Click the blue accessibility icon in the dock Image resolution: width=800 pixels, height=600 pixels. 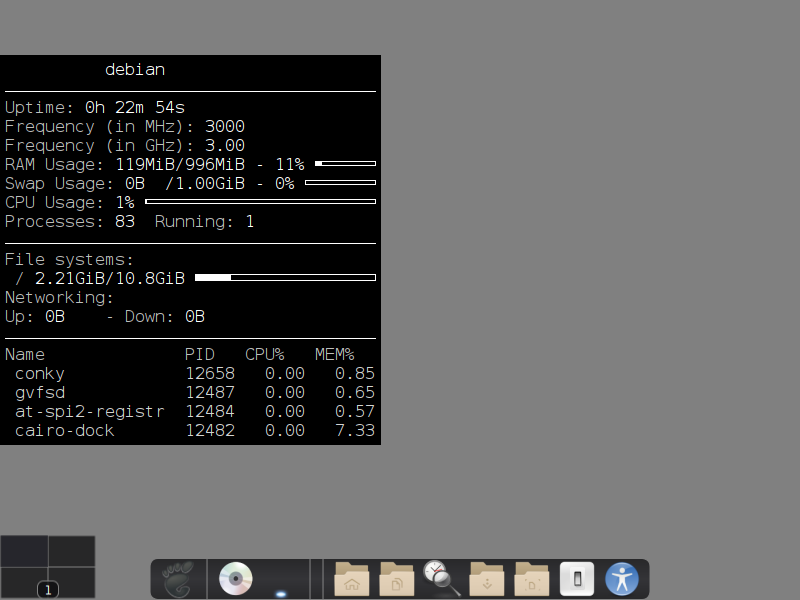(x=622, y=578)
